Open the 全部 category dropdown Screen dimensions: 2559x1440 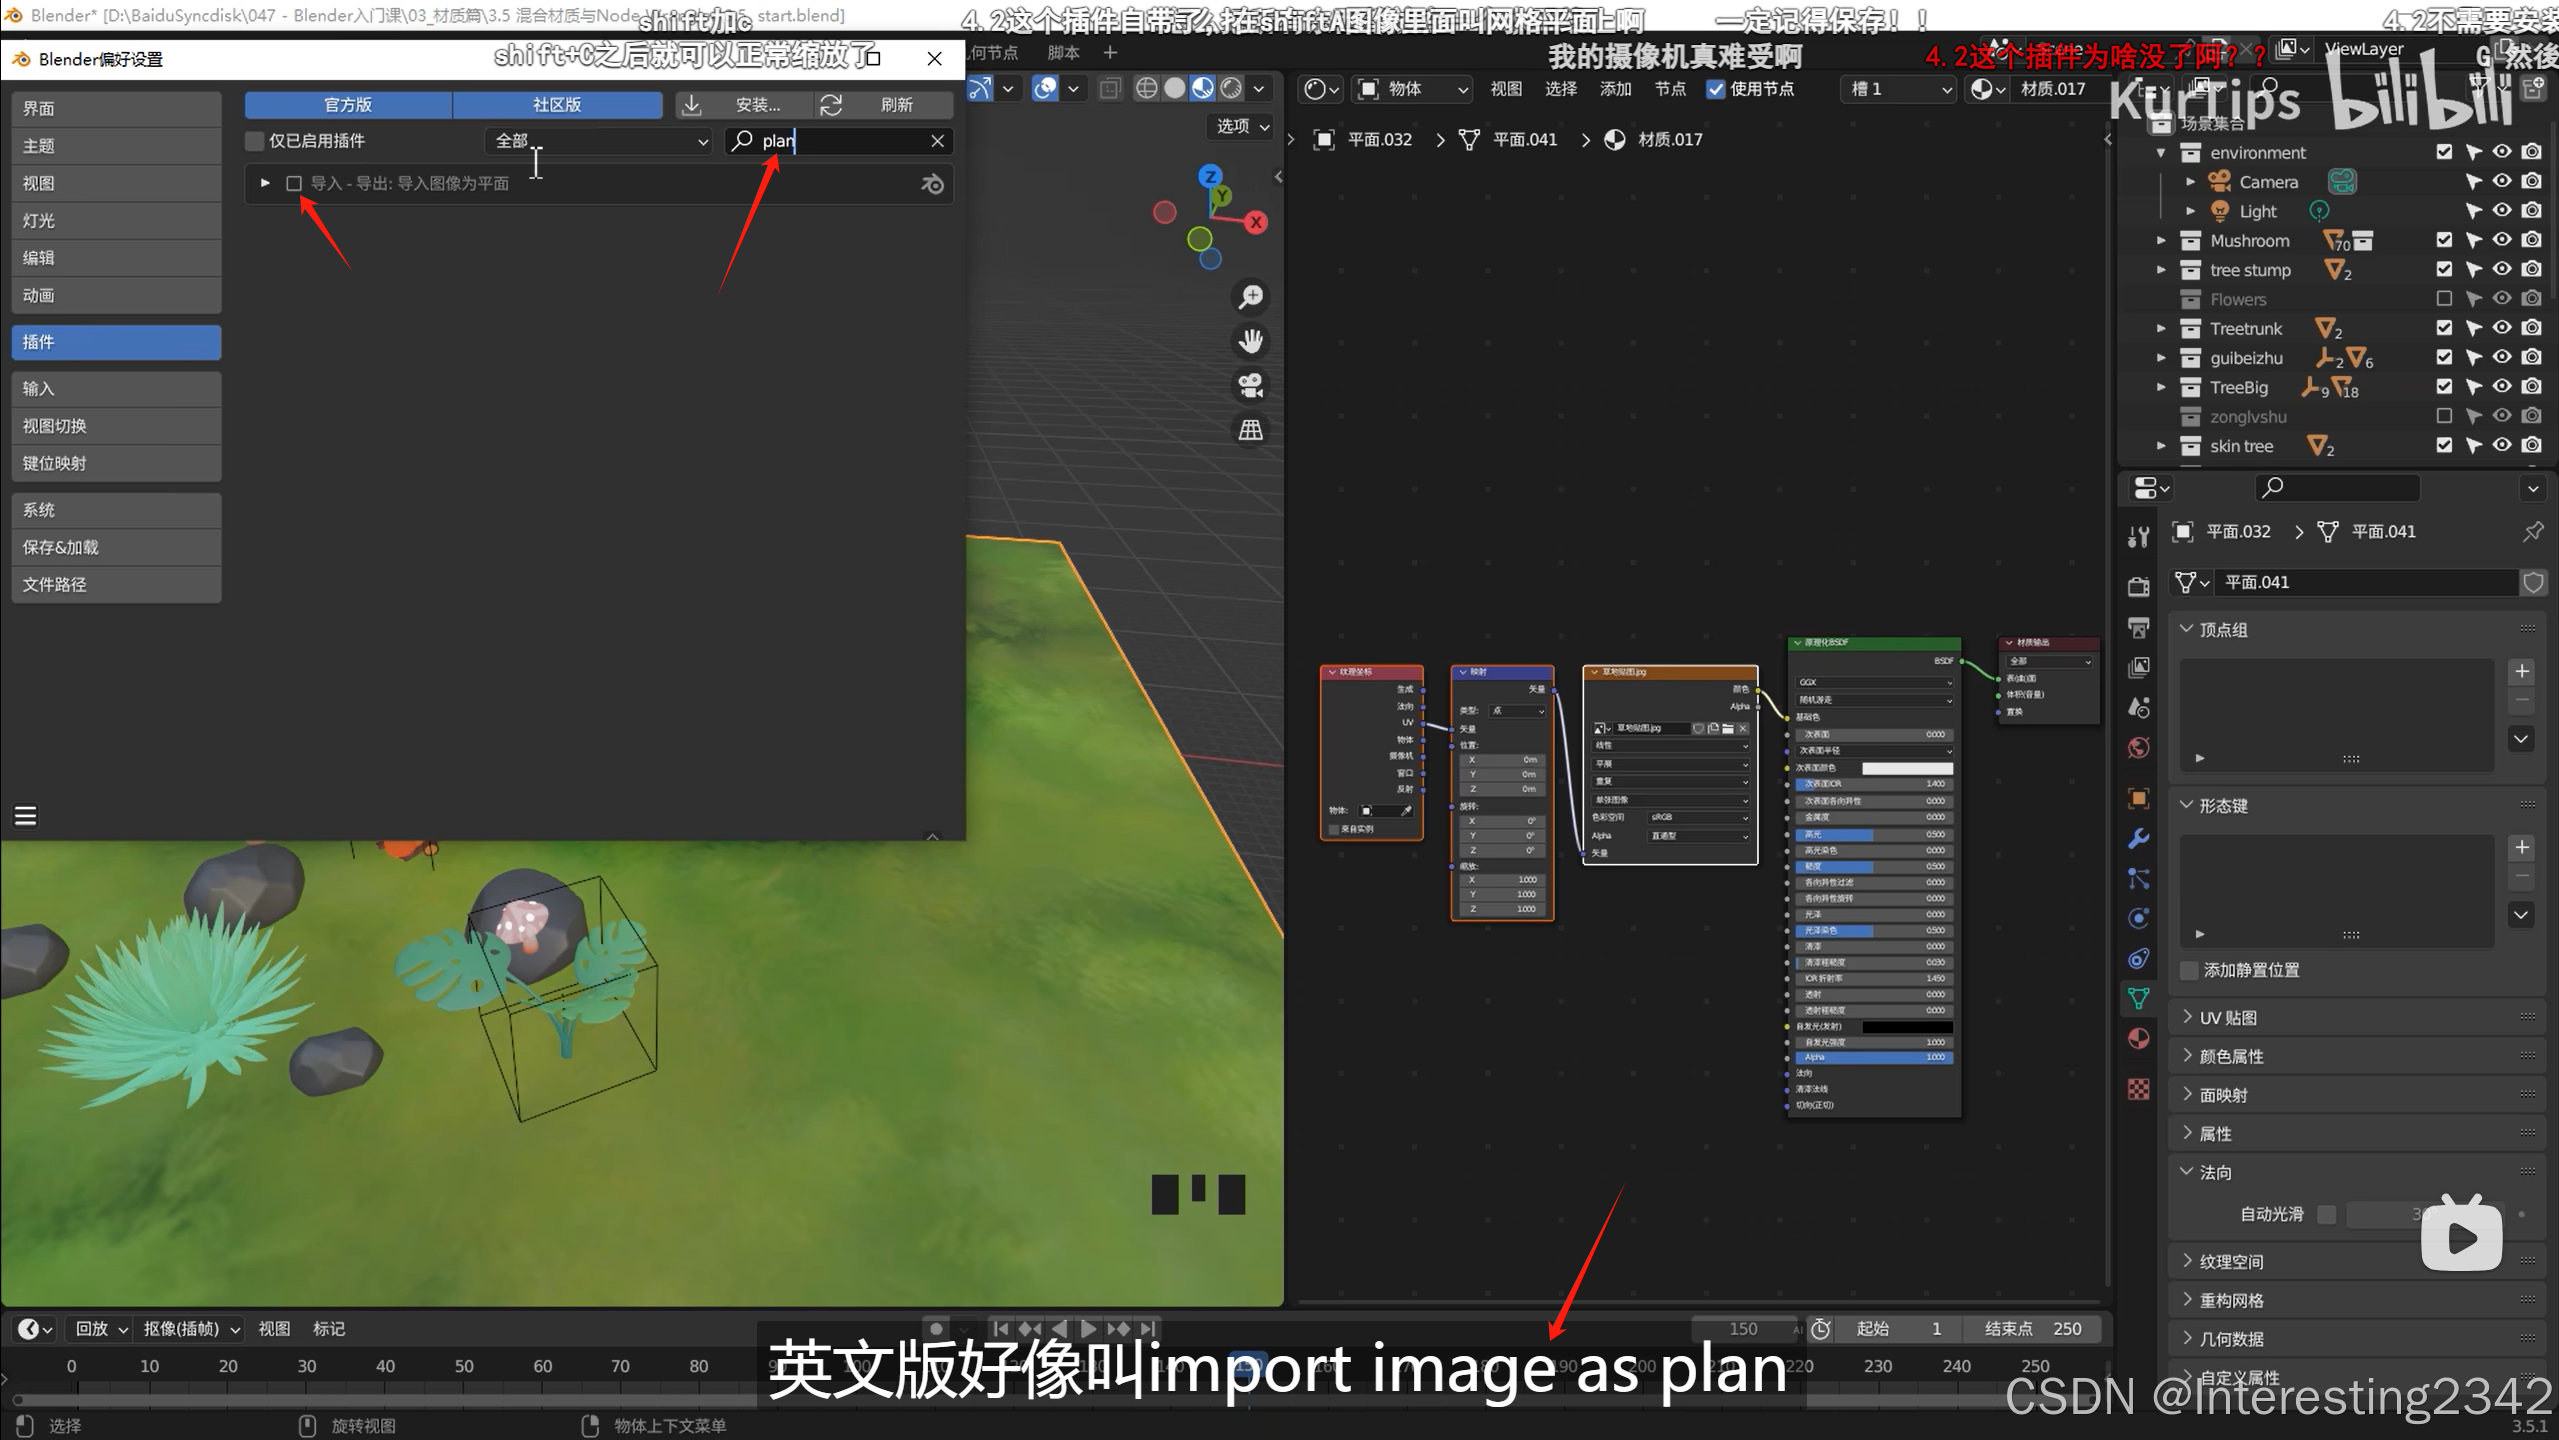click(x=599, y=141)
